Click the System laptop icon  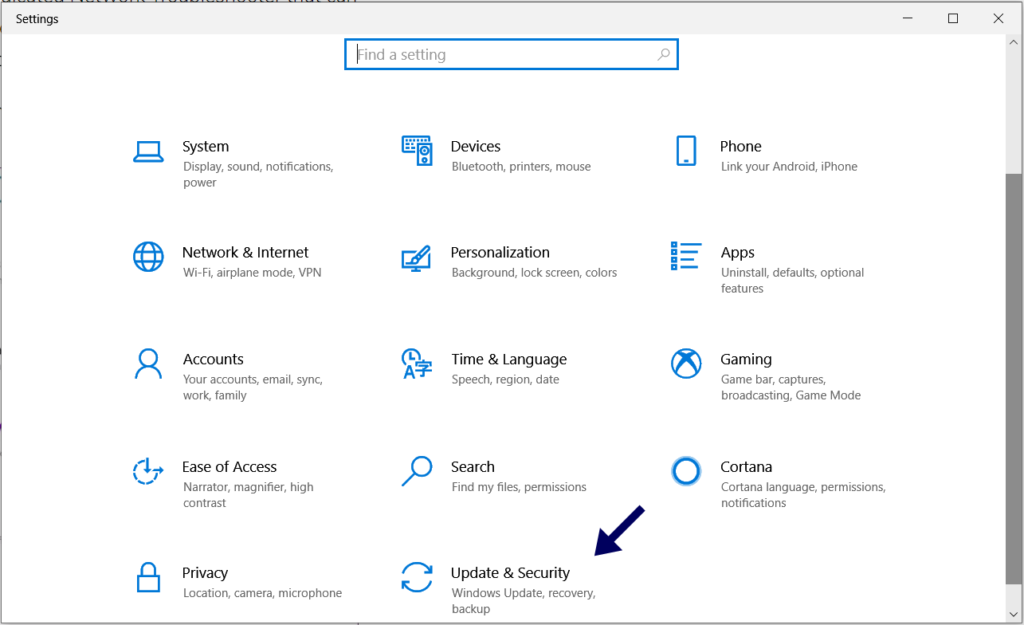[148, 151]
